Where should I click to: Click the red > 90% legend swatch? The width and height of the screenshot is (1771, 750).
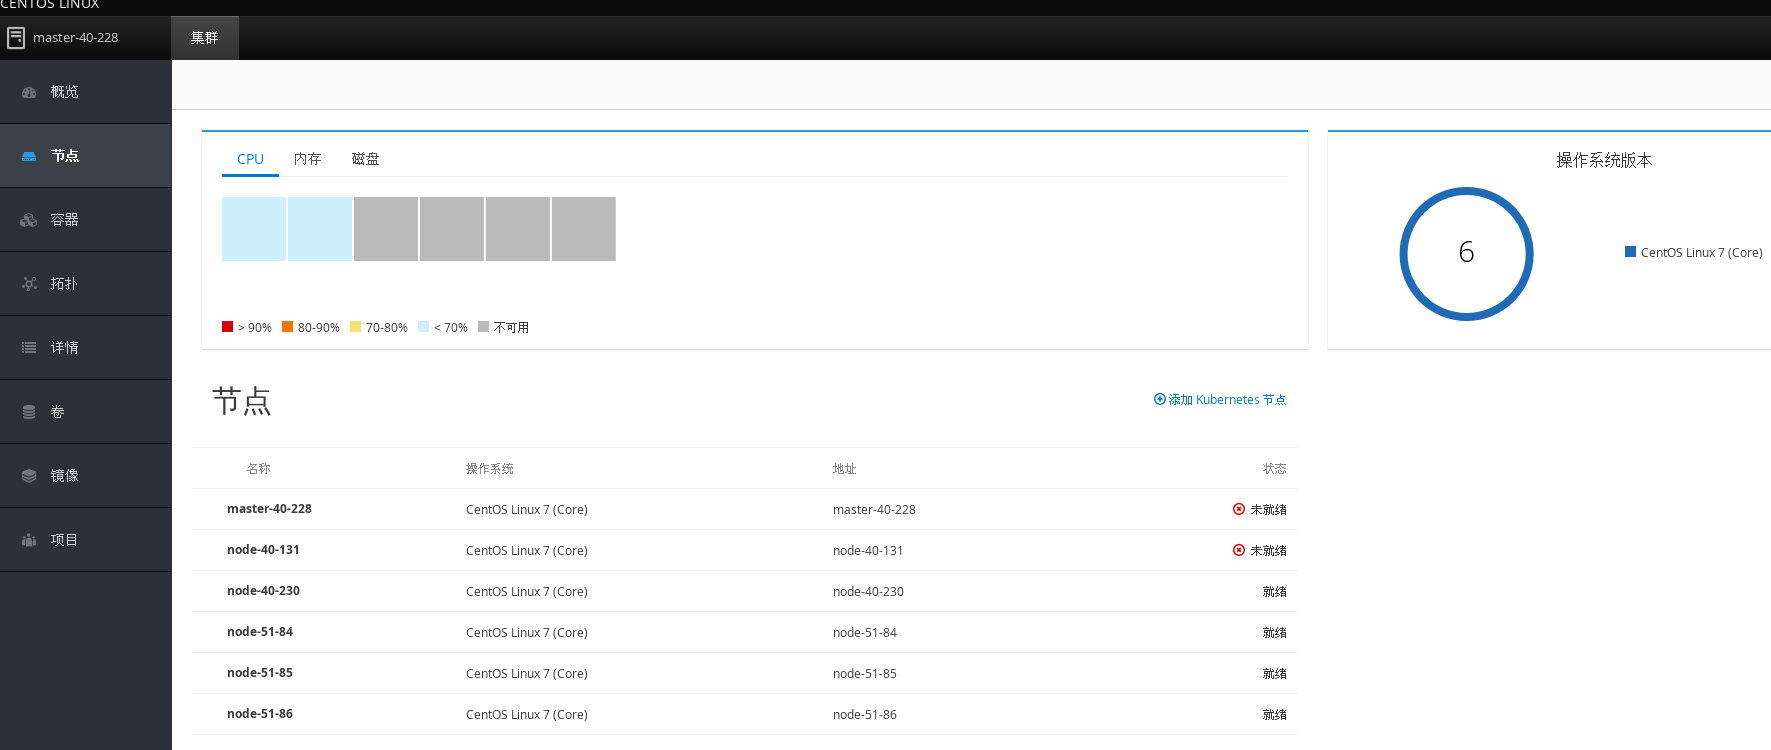click(x=227, y=327)
